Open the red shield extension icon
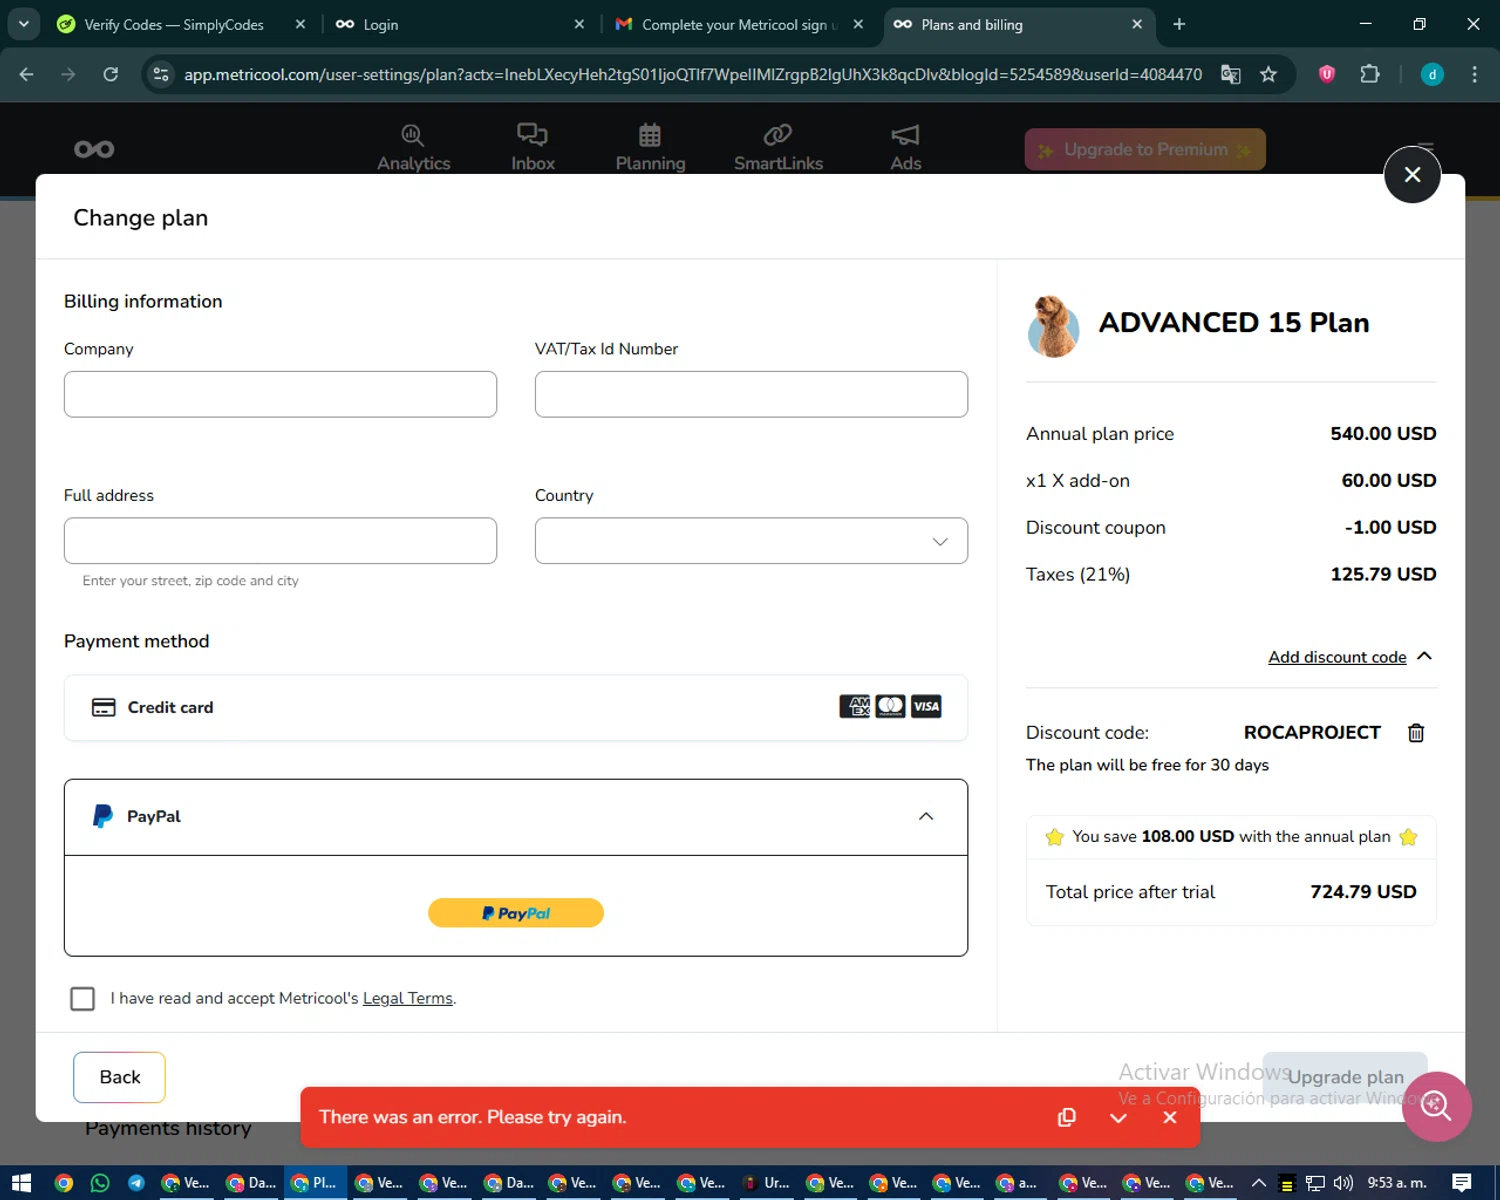This screenshot has height=1200, width=1500. click(1327, 74)
